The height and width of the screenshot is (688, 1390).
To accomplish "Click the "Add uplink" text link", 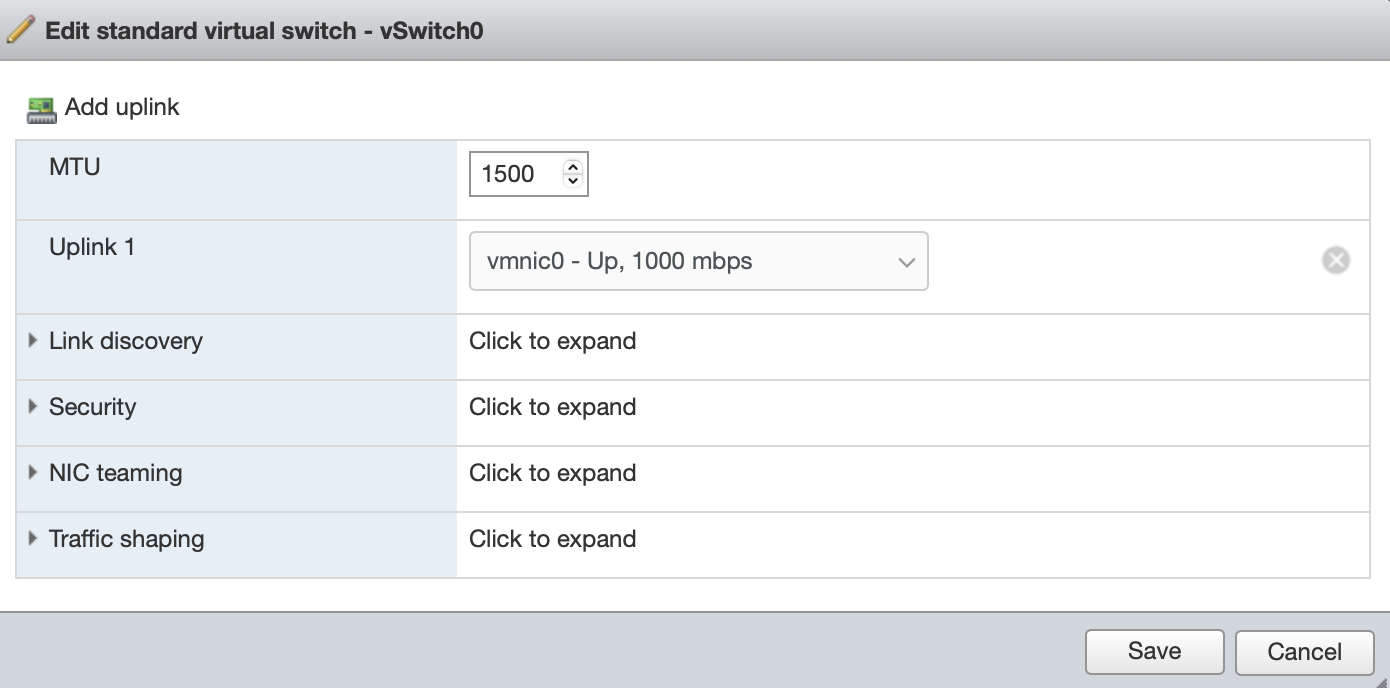I will coord(122,108).
